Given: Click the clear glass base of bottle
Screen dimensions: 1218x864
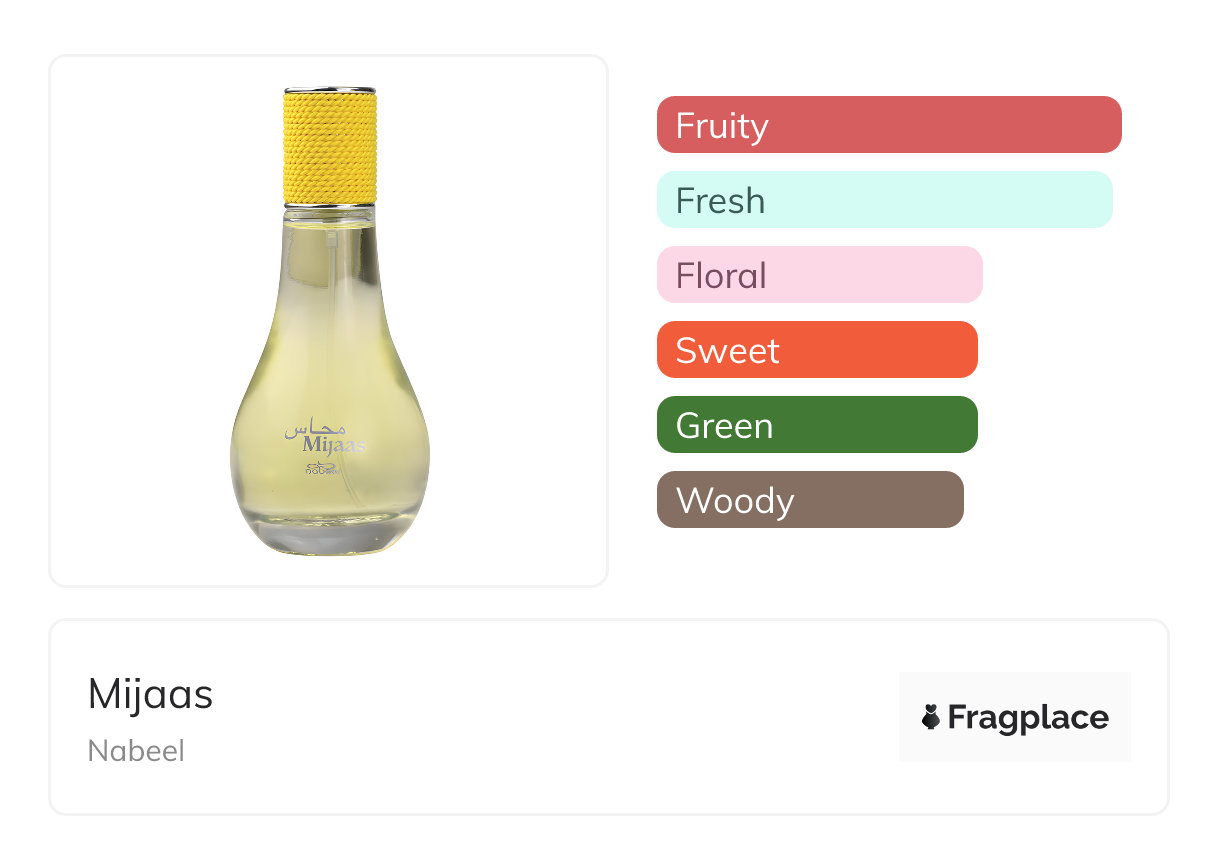Looking at the screenshot, I should click(x=329, y=535).
